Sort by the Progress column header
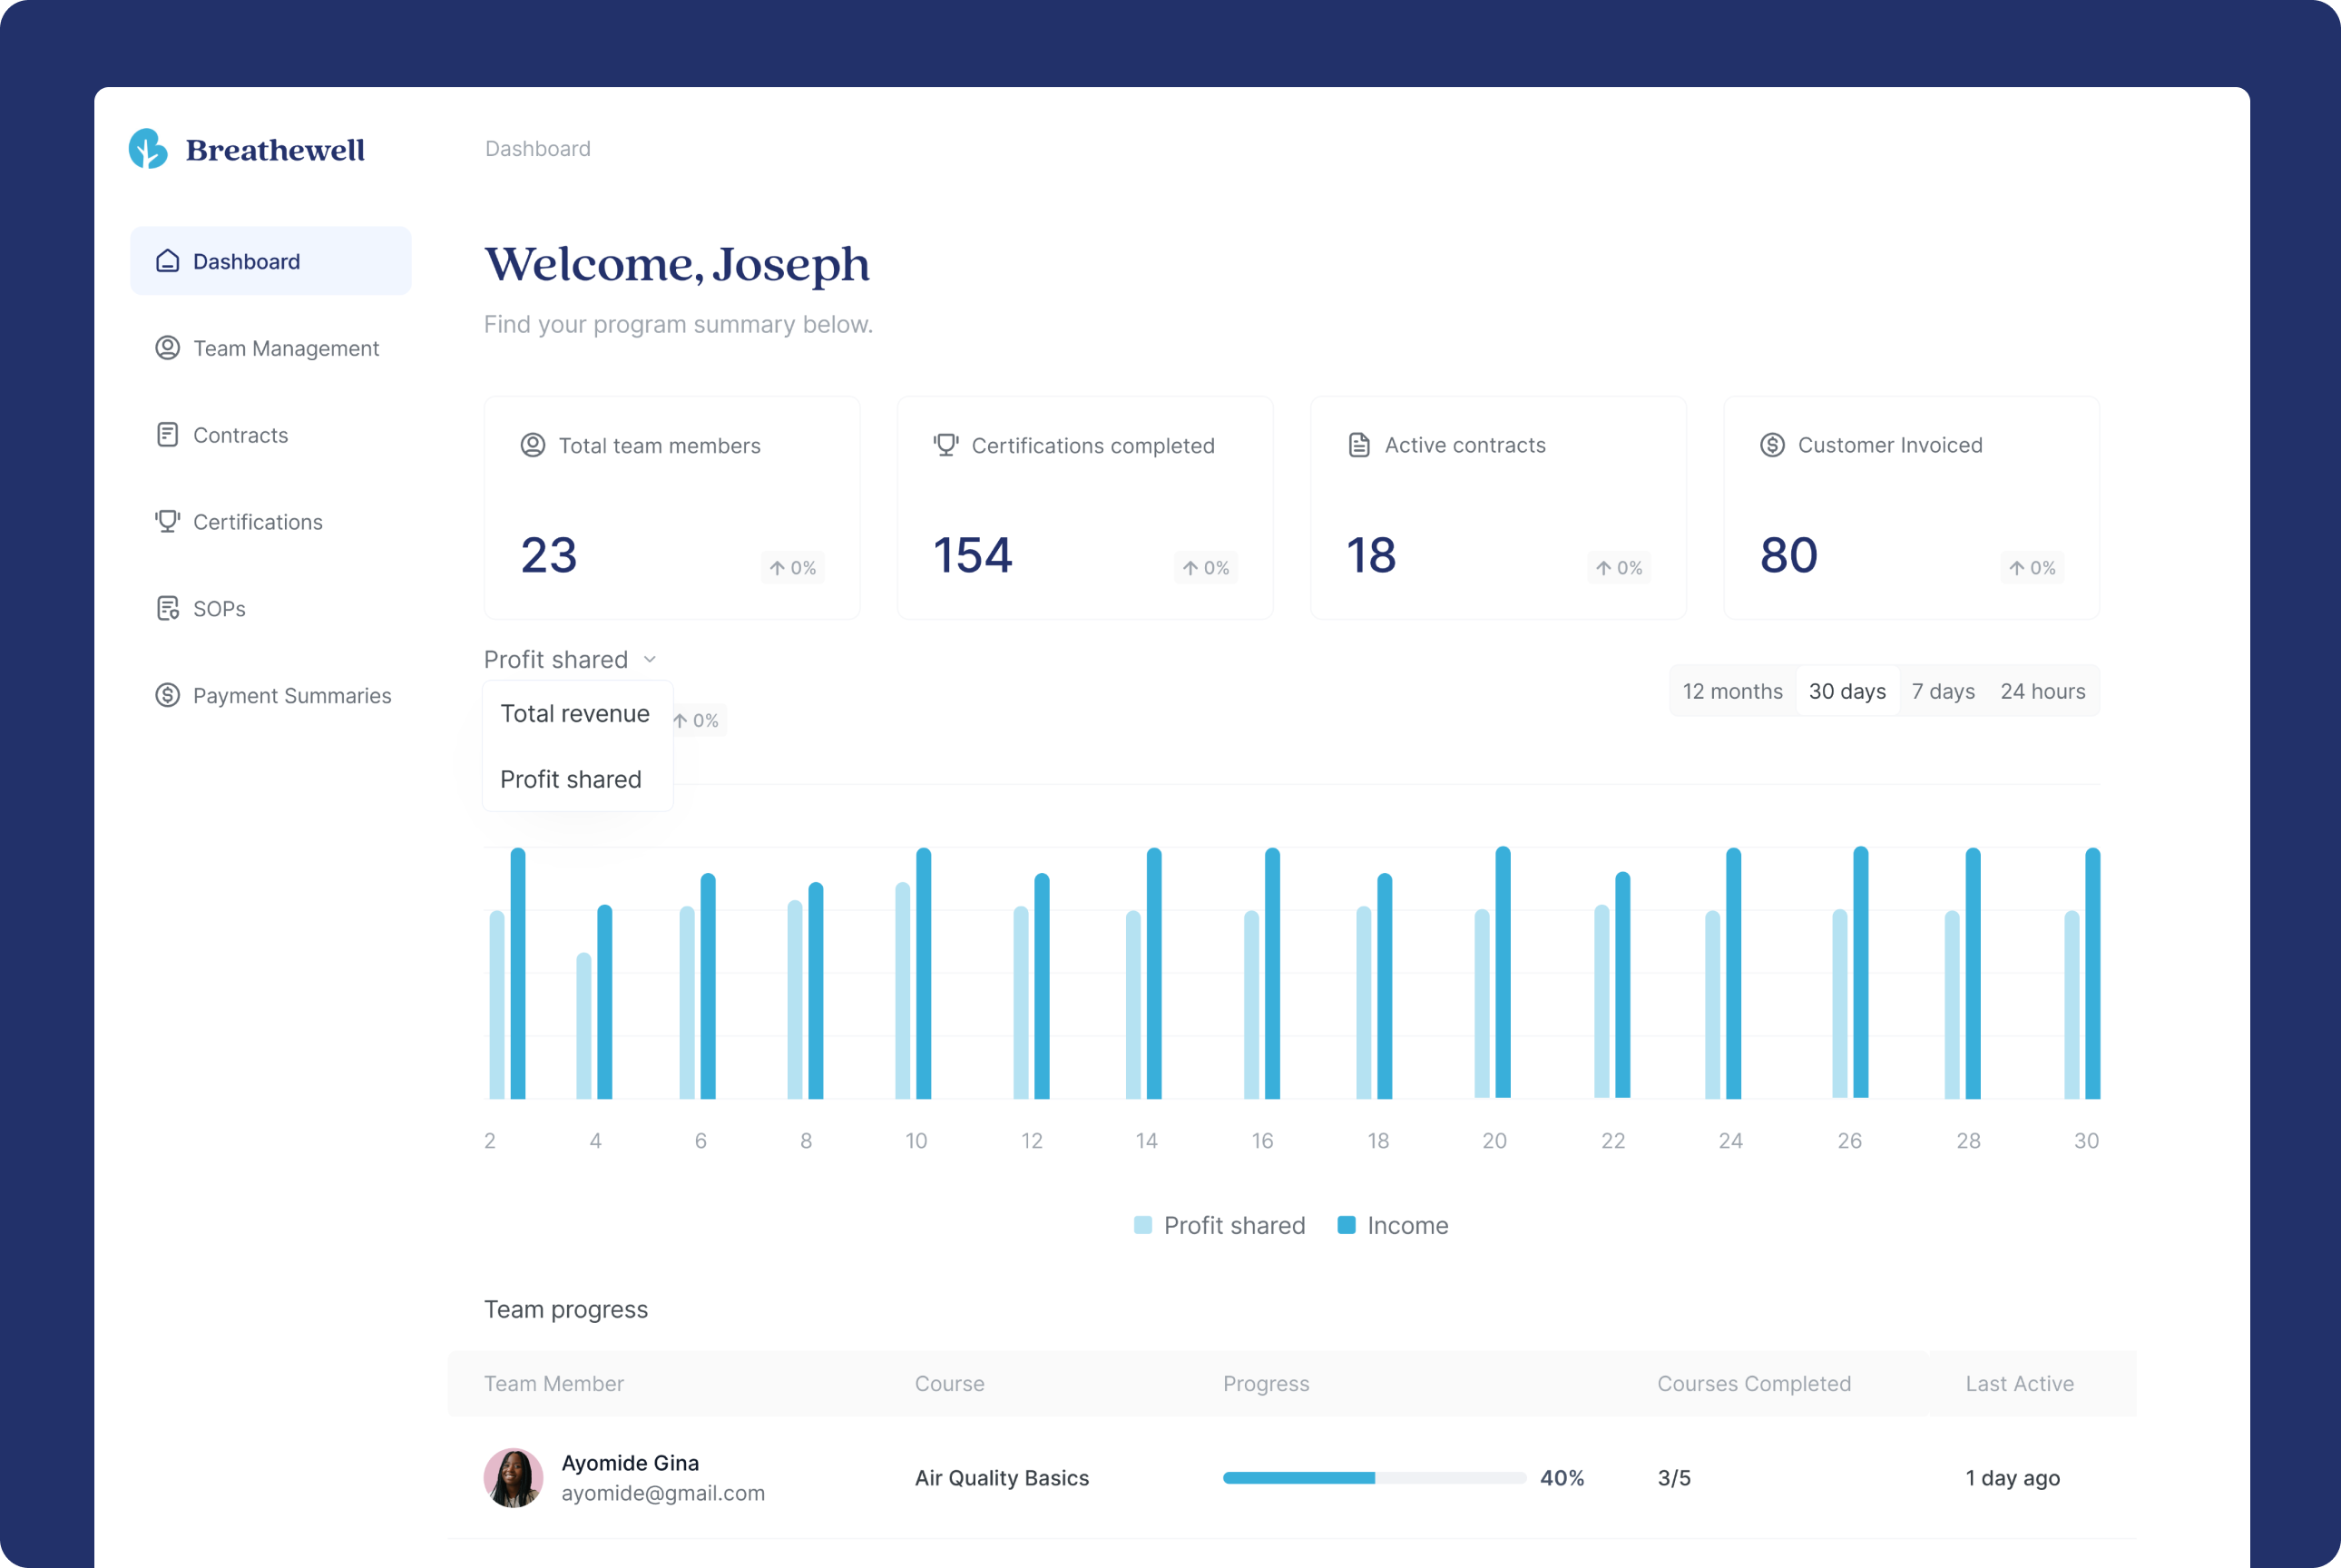The height and width of the screenshot is (1568, 2341). pos(1266,1383)
